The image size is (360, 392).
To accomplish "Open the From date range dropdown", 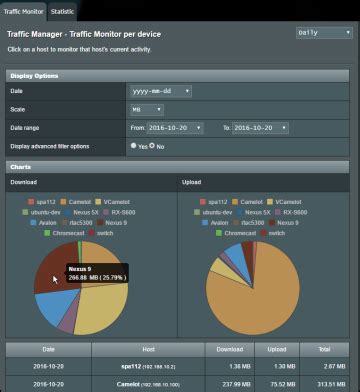I will [x=175, y=128].
